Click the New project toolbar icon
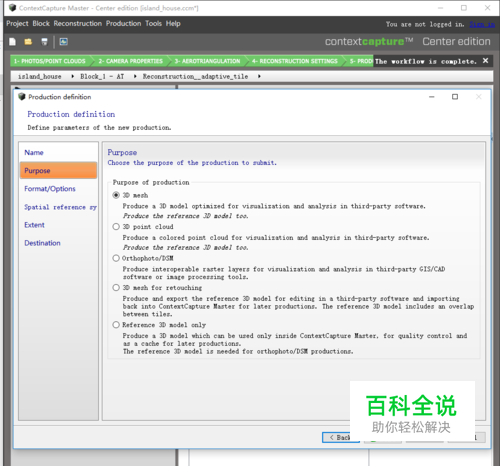Screen dimensions: 500x466 click(12, 42)
